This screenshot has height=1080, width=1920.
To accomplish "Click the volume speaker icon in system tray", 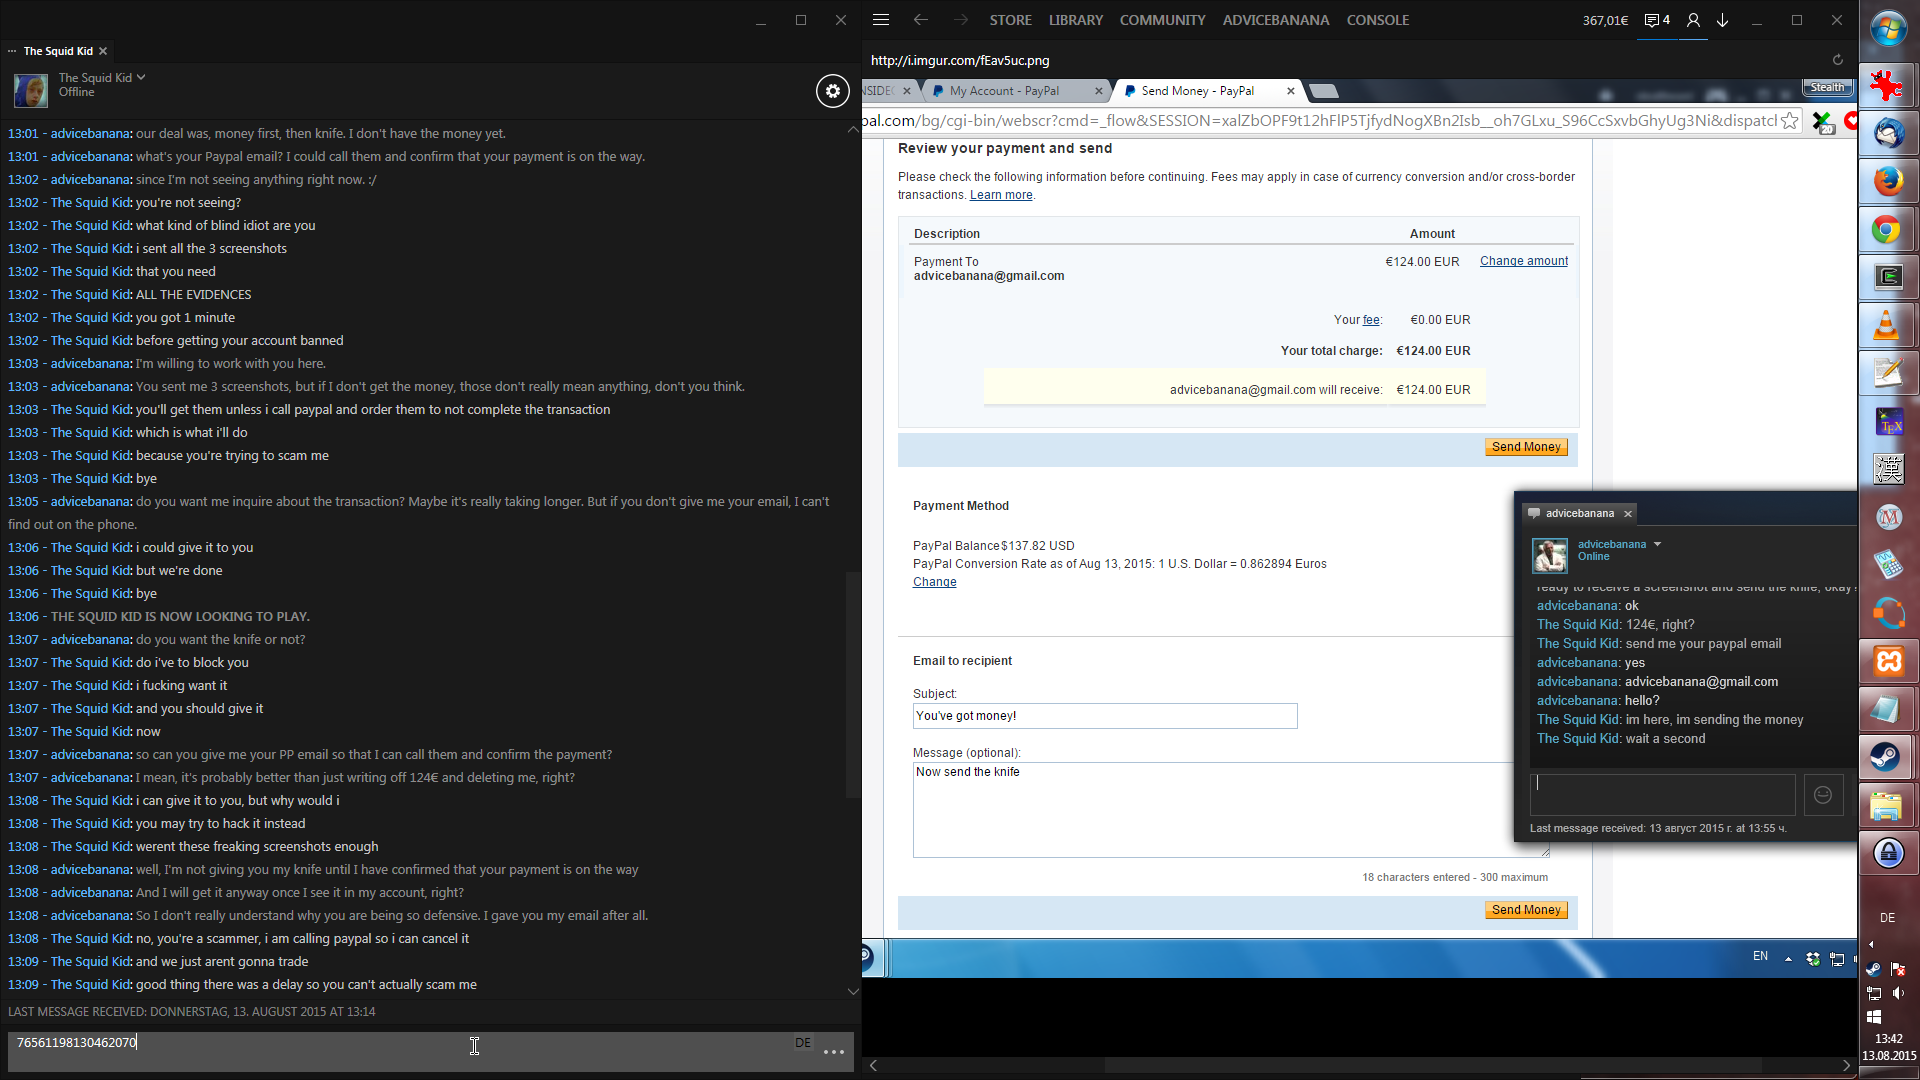I will (x=1898, y=993).
